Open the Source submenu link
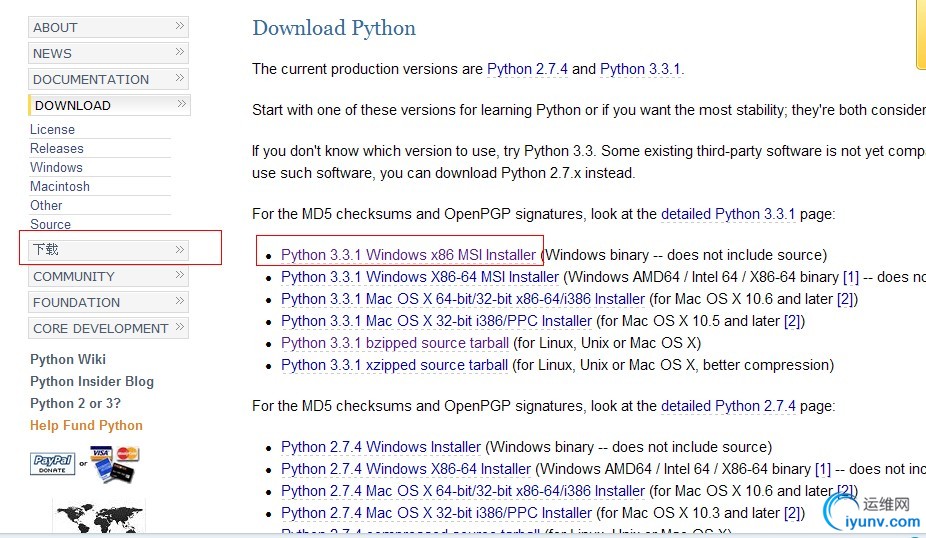926x538 pixels. click(x=50, y=224)
